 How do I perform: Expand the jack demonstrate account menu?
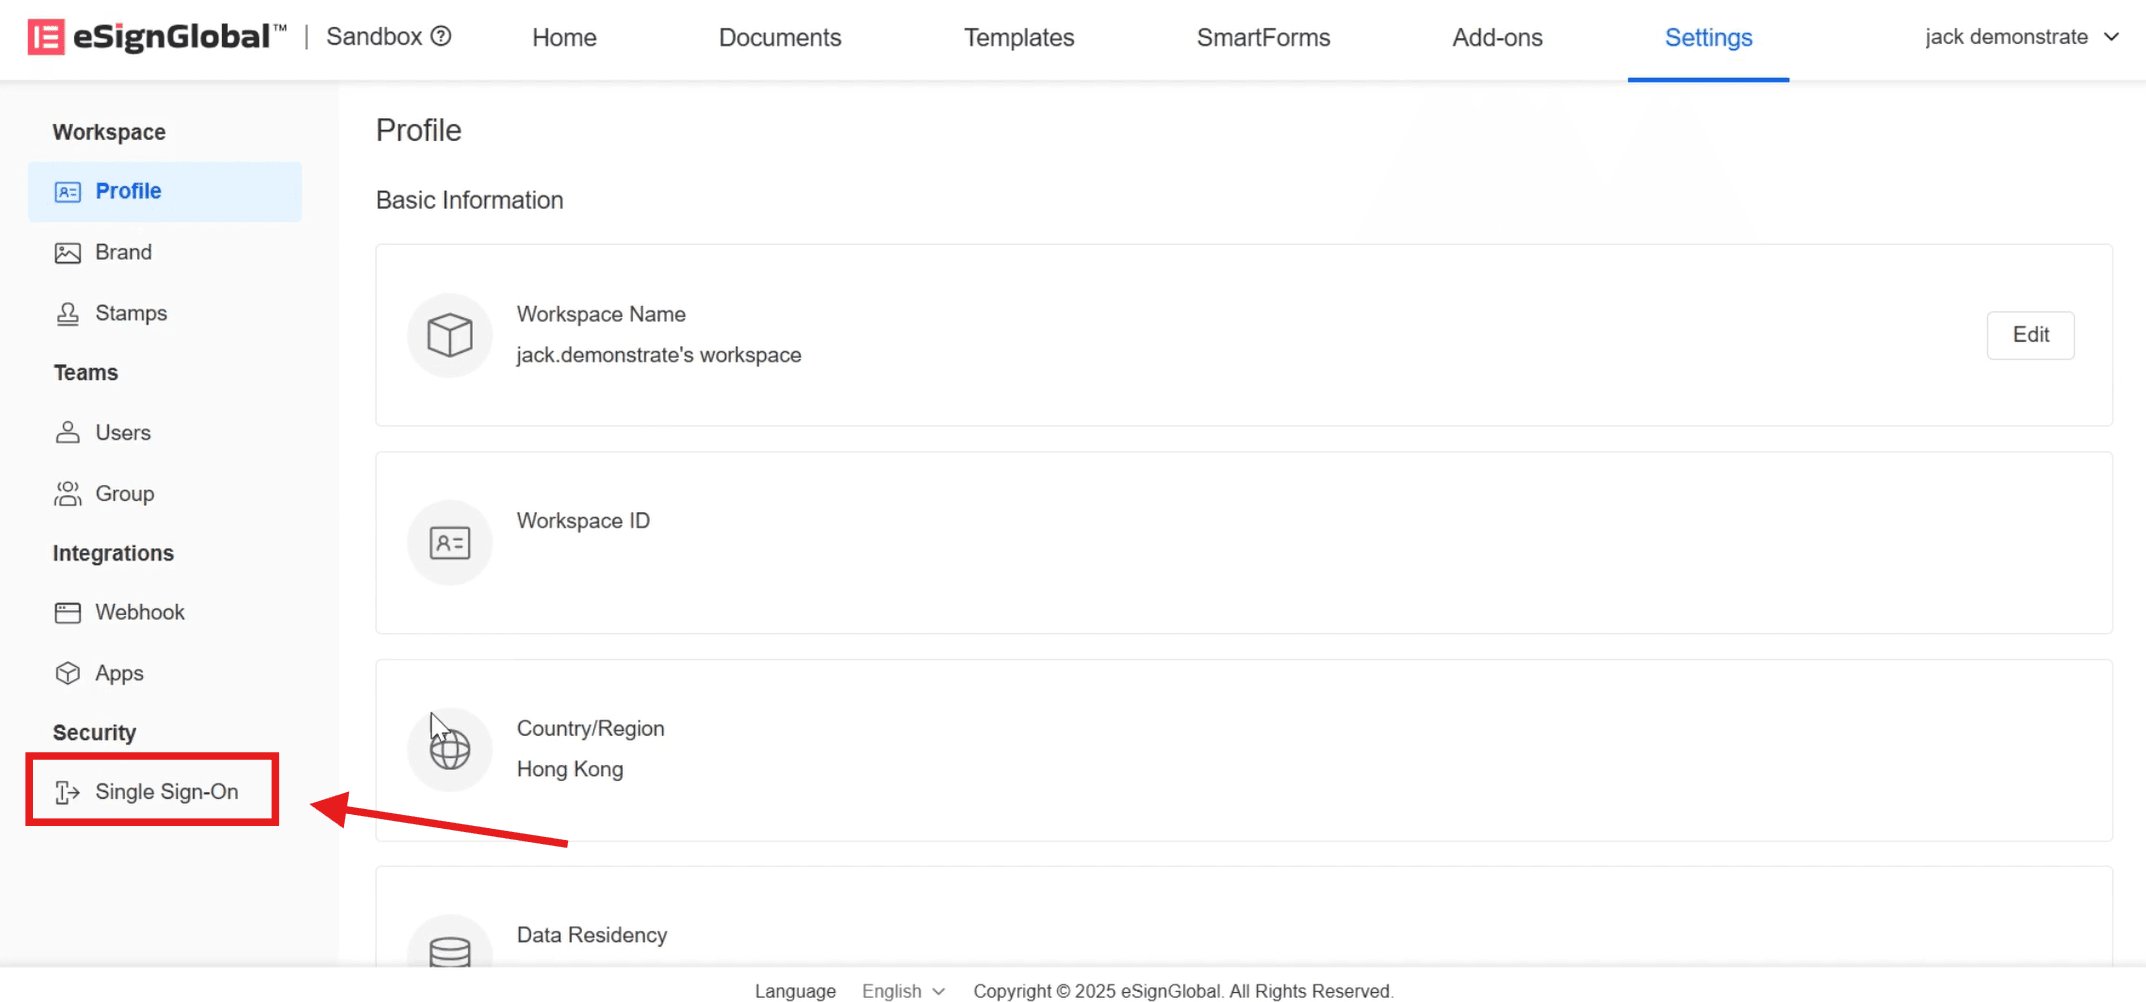[x=2021, y=37]
